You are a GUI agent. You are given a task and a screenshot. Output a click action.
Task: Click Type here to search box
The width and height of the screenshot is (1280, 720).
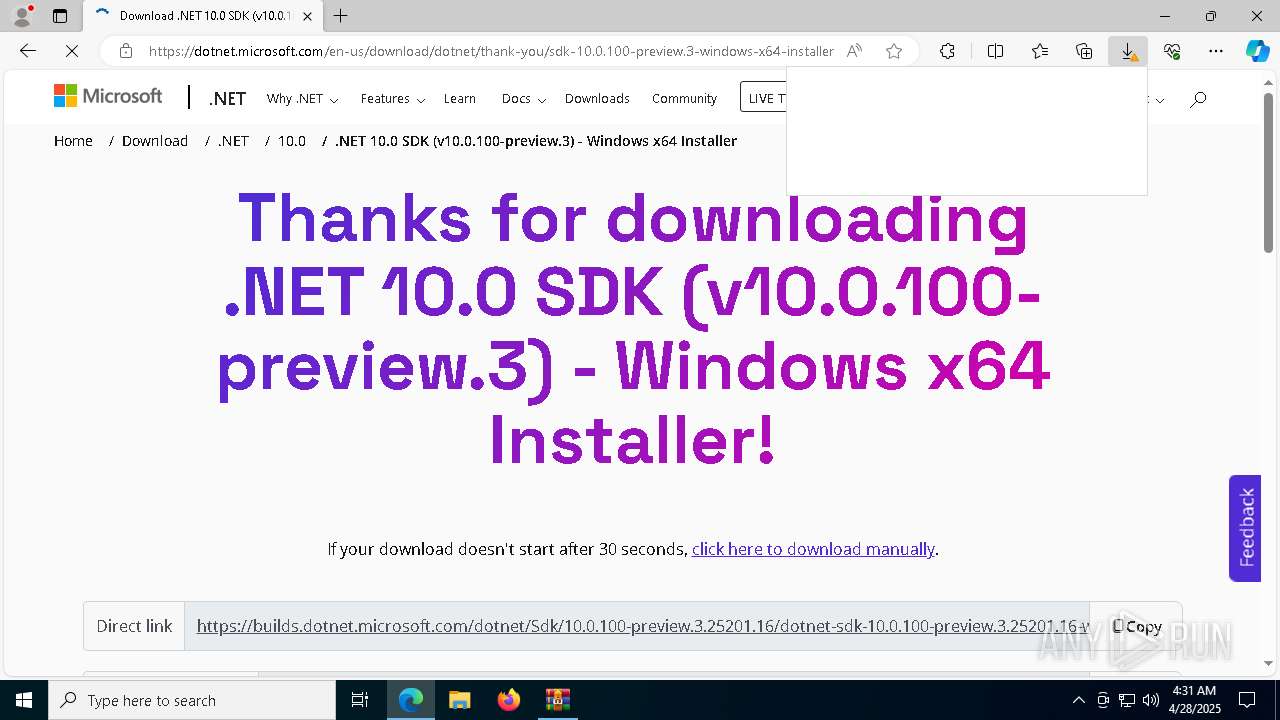(192, 700)
